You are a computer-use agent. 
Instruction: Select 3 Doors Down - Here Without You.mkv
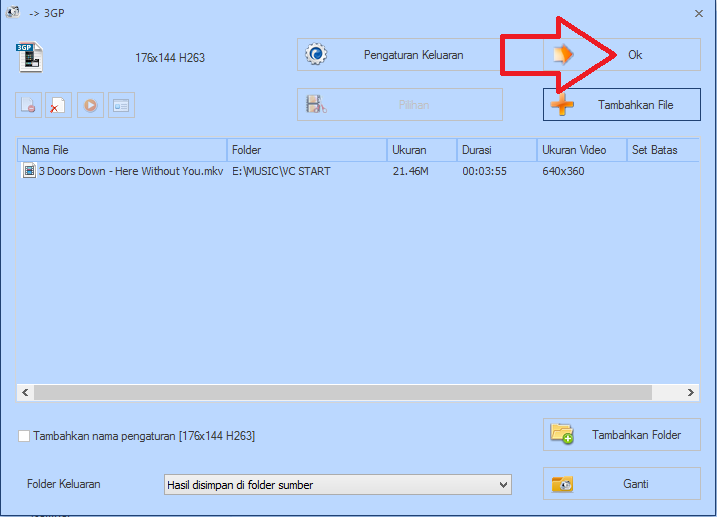(x=131, y=171)
